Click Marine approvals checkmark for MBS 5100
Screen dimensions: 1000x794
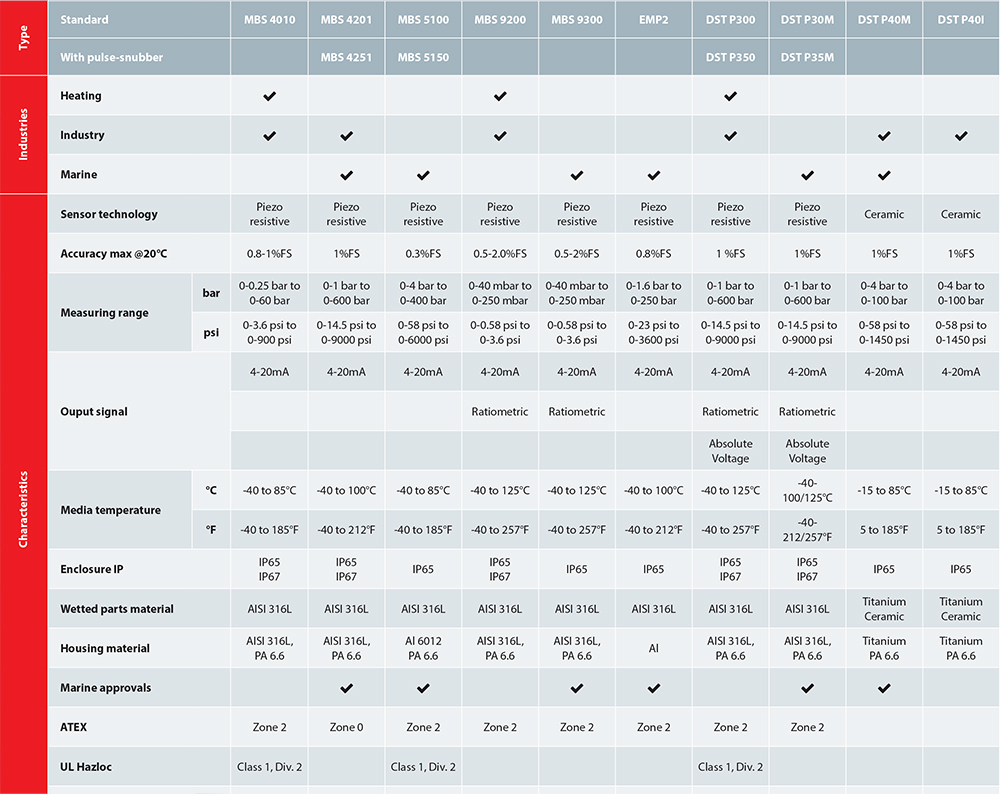pyautogui.click(x=423, y=688)
